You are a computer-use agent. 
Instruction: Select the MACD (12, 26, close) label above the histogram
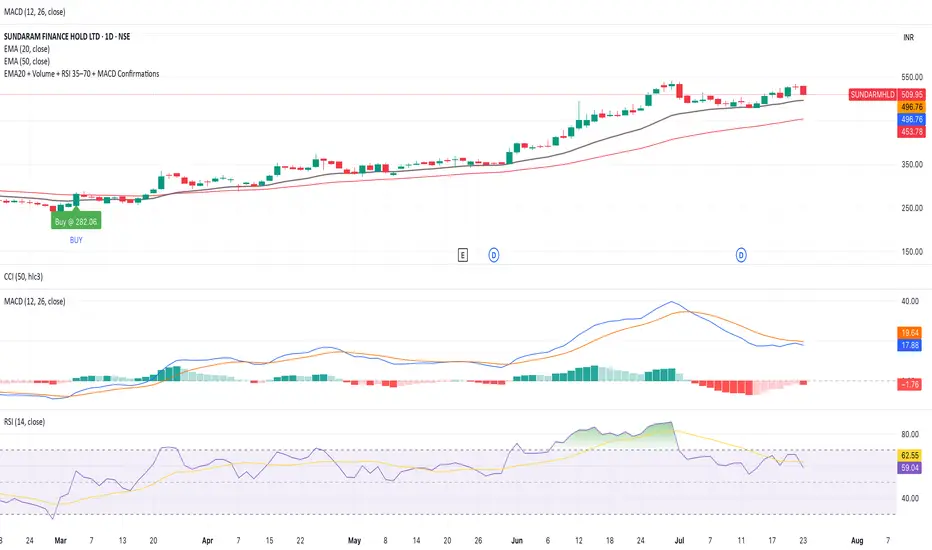[x=34, y=301]
